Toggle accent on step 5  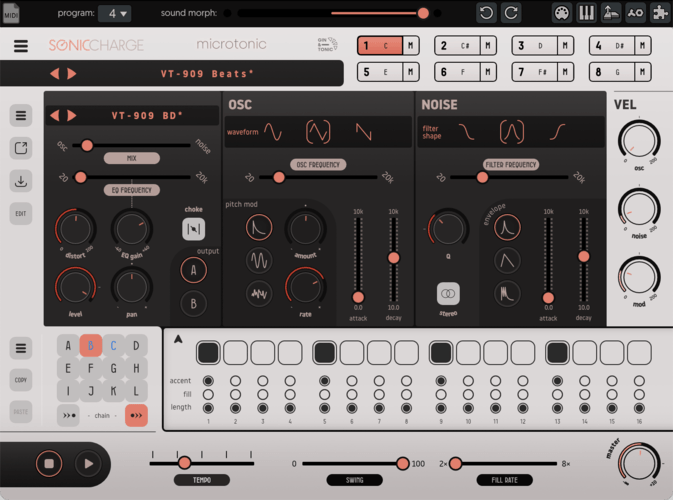(x=324, y=381)
